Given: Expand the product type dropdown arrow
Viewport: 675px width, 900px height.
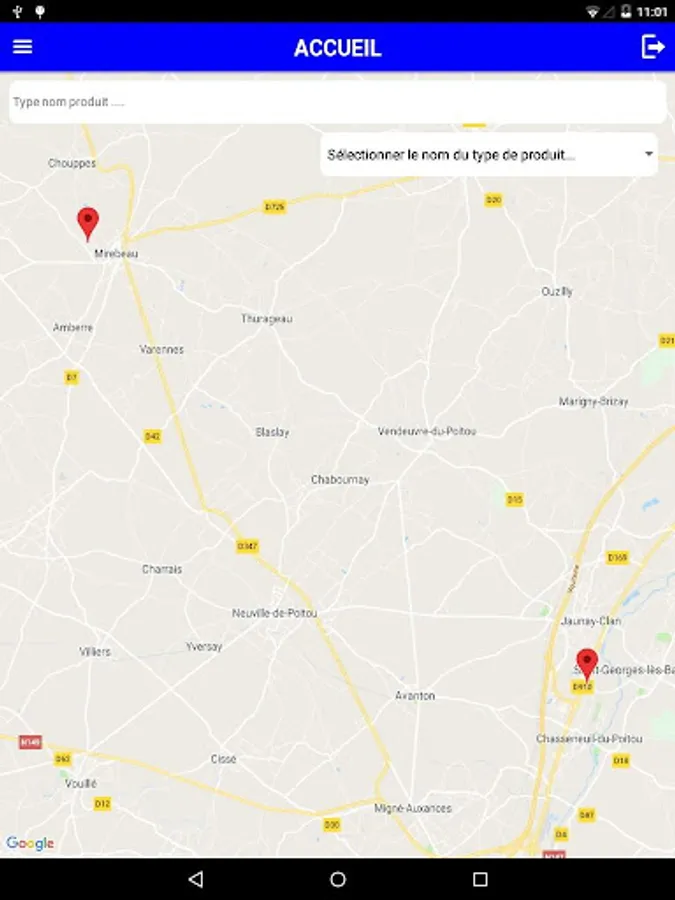Looking at the screenshot, I should [x=649, y=154].
